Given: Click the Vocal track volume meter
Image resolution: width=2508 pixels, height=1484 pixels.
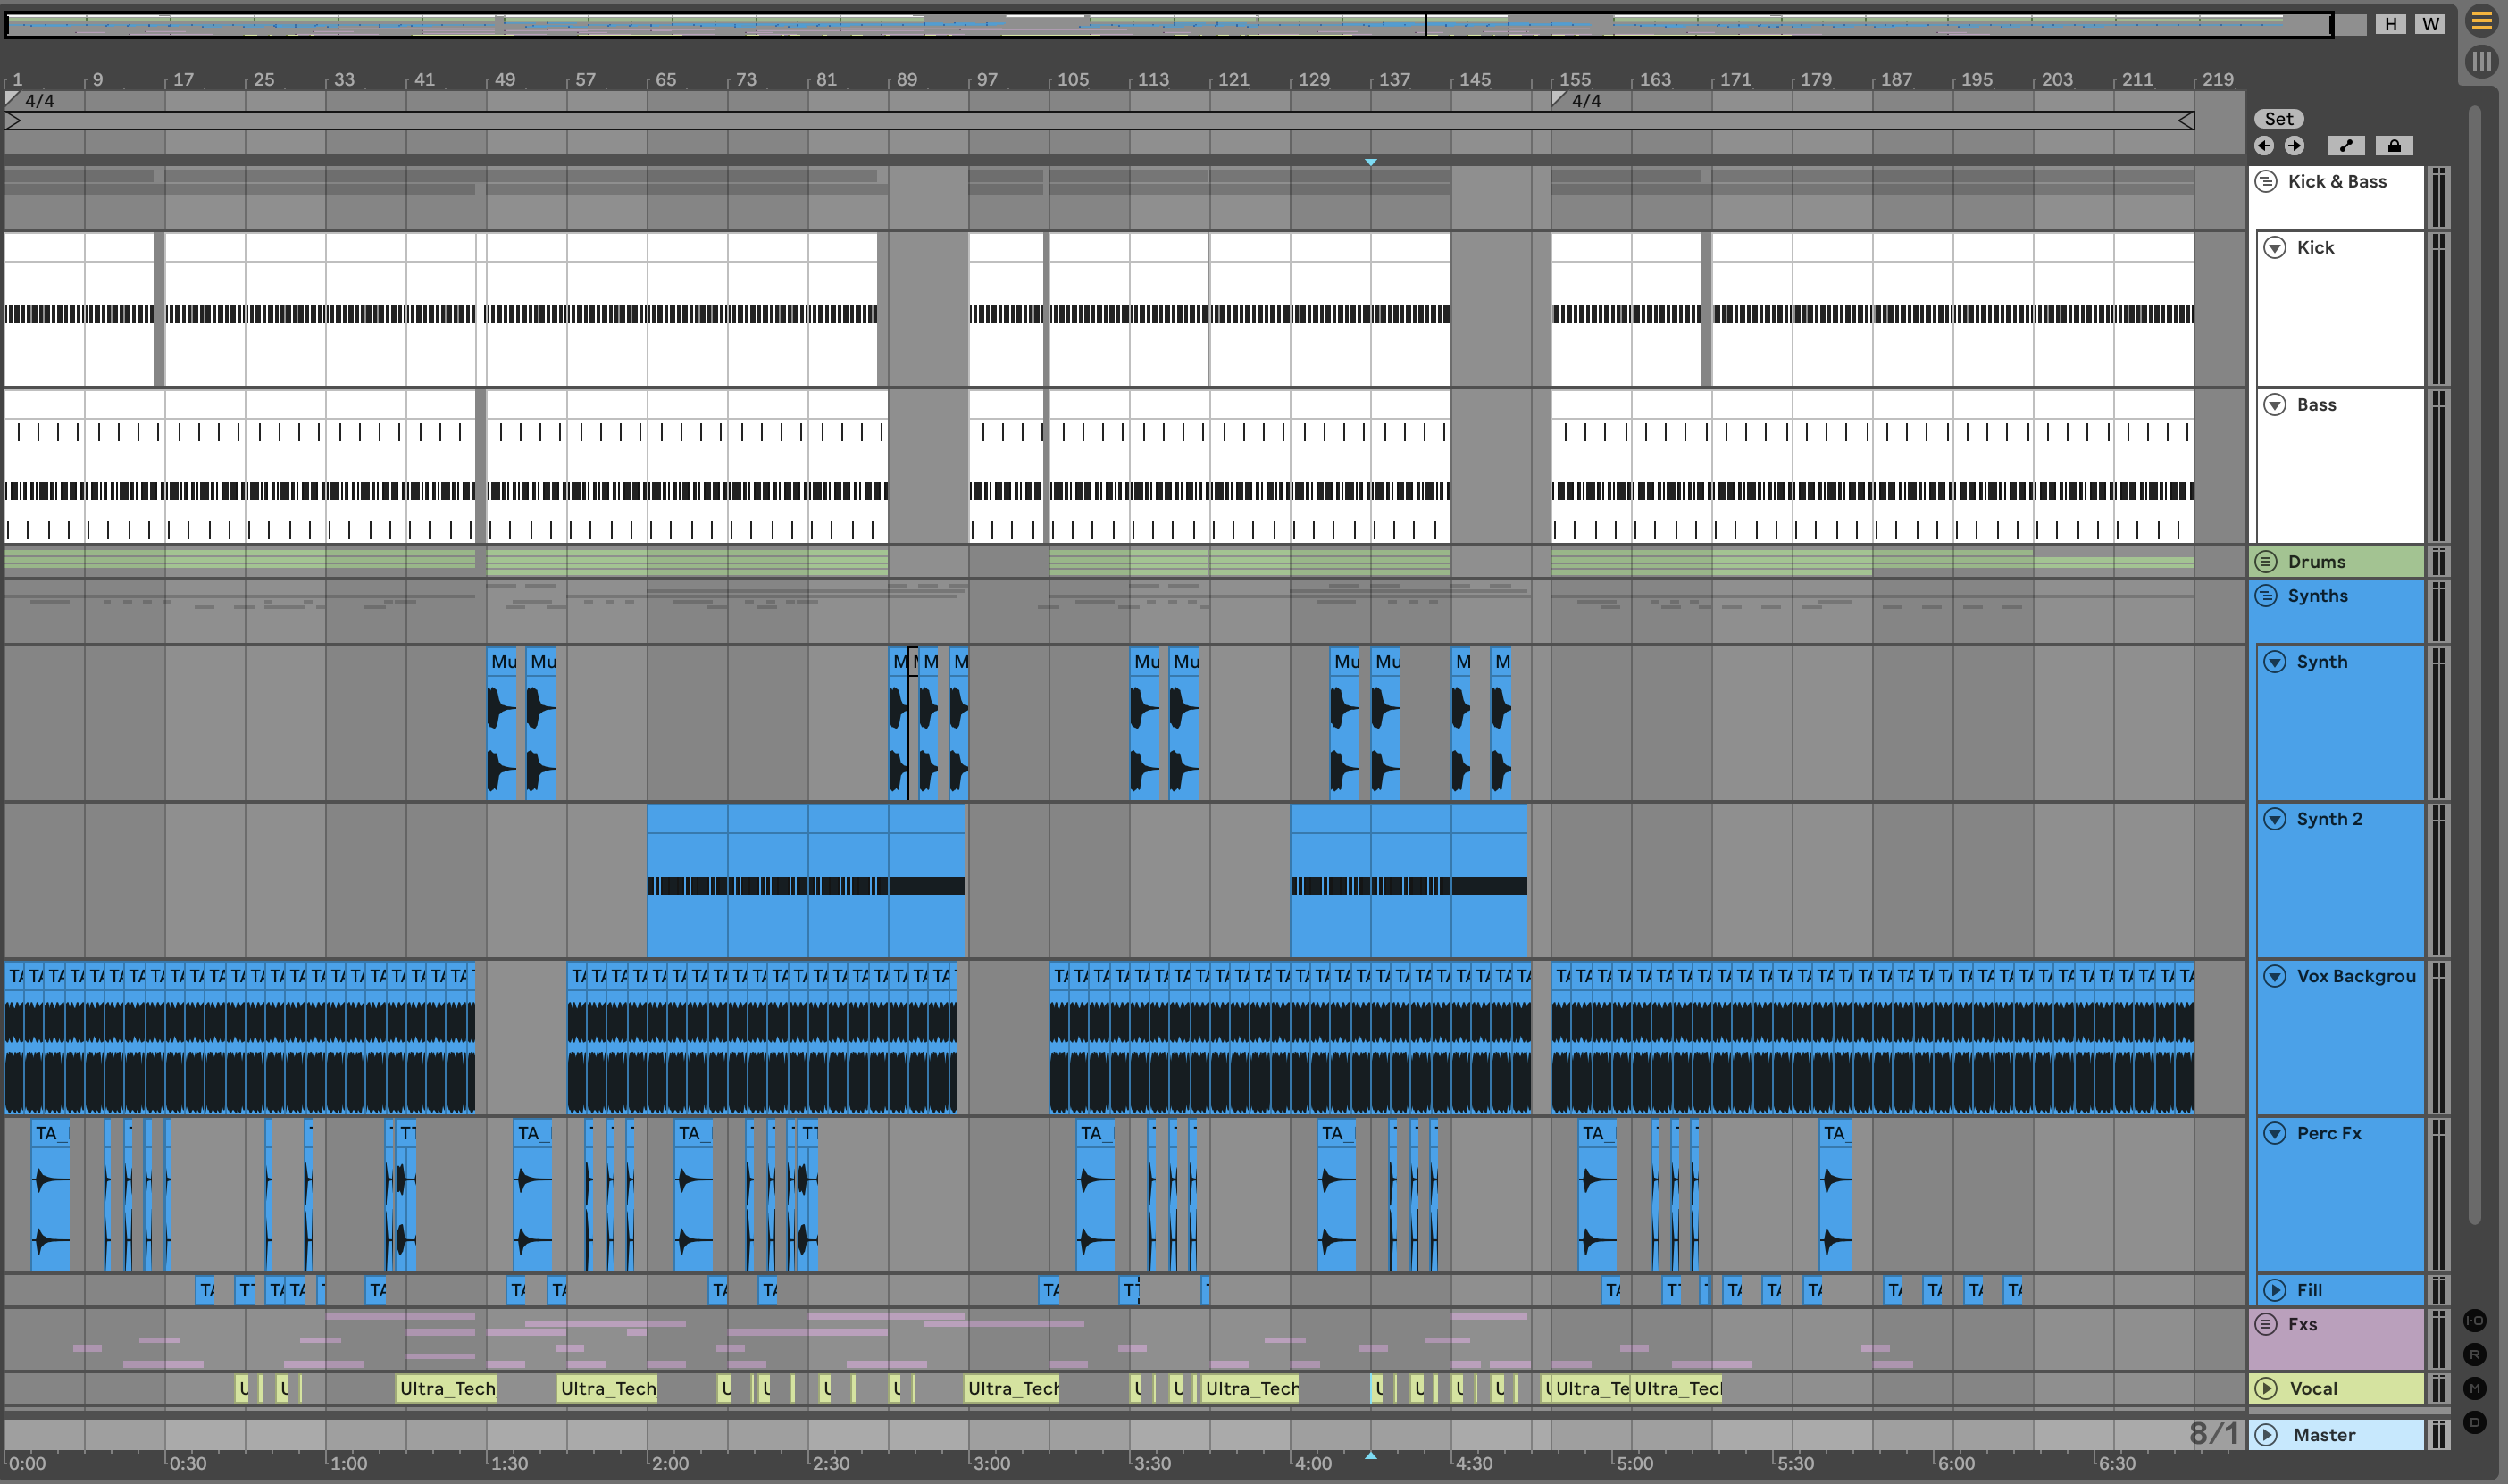Looking at the screenshot, I should (2438, 1389).
